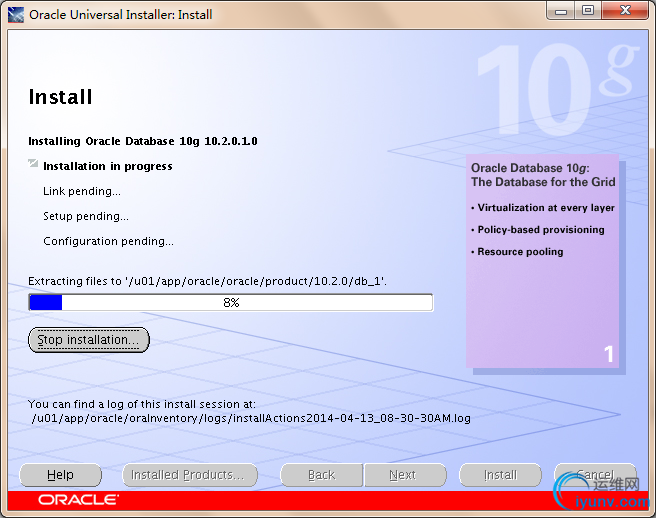Click the installActions log file path

click(251, 418)
